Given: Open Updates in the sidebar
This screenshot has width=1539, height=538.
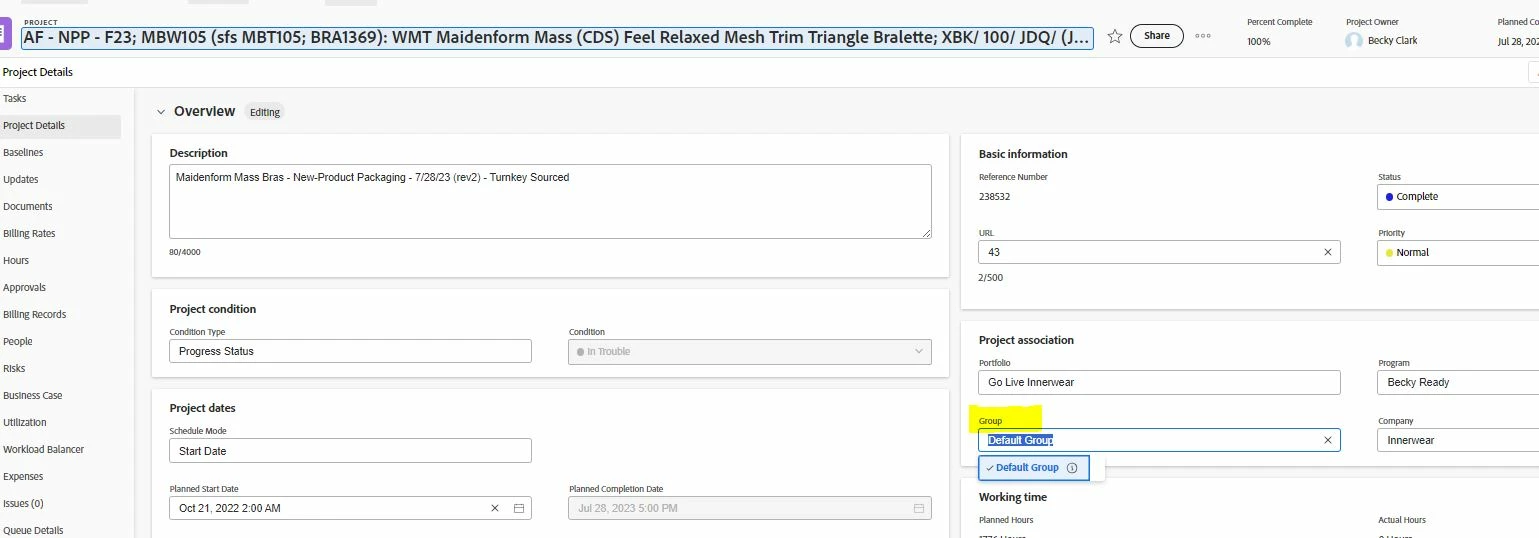Looking at the screenshot, I should click(21, 180).
